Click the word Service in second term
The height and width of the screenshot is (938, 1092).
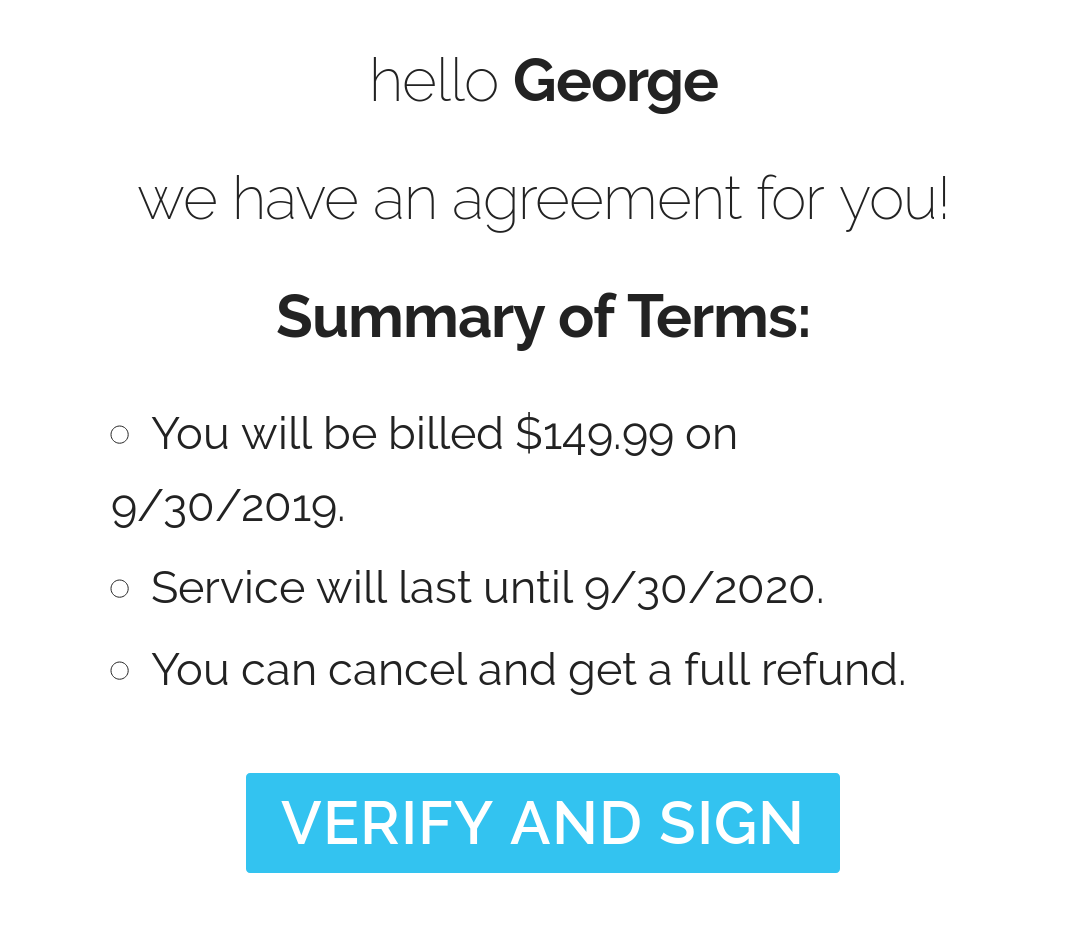point(228,588)
